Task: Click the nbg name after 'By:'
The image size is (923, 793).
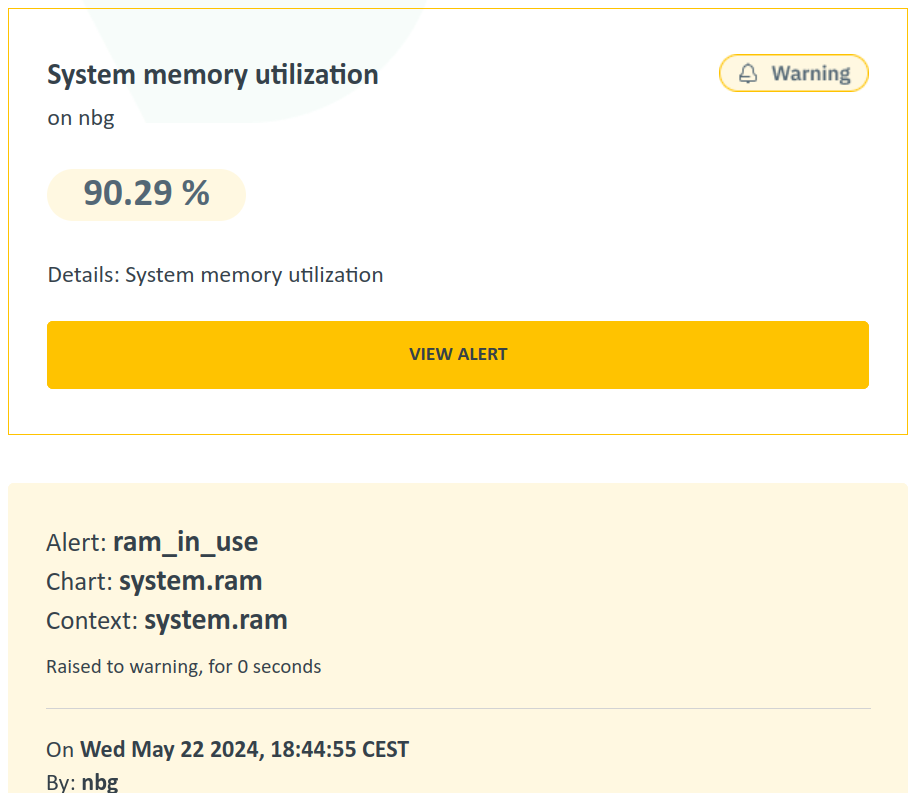Action: click(99, 782)
